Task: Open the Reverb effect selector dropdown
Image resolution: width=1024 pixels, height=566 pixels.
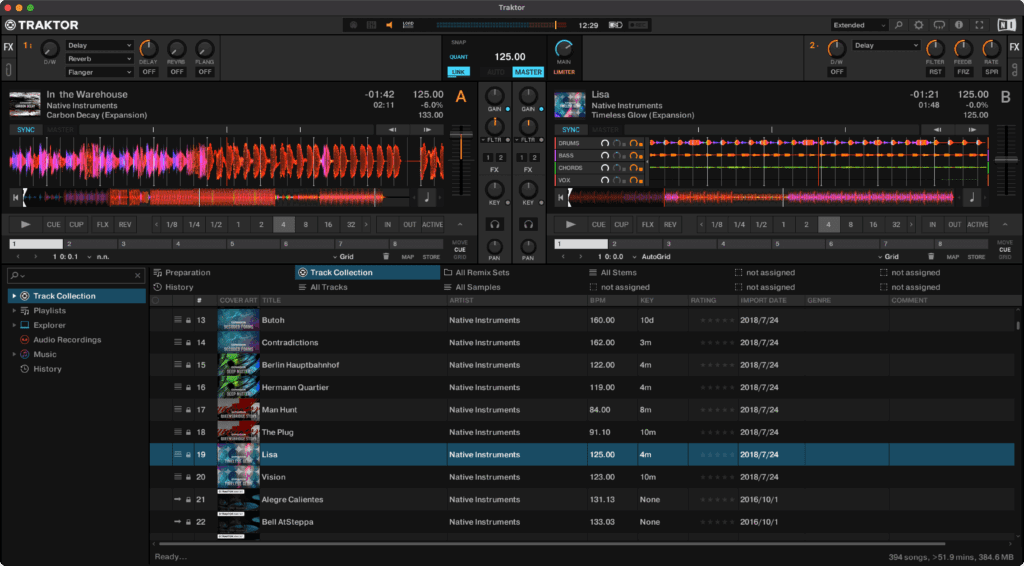Action: [100, 59]
